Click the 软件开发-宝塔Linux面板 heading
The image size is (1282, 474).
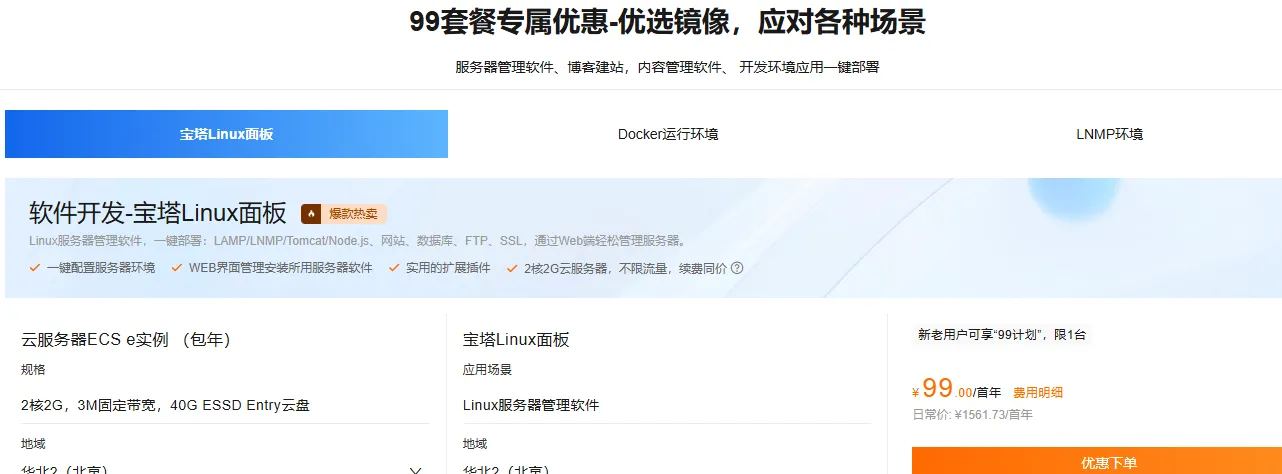158,213
